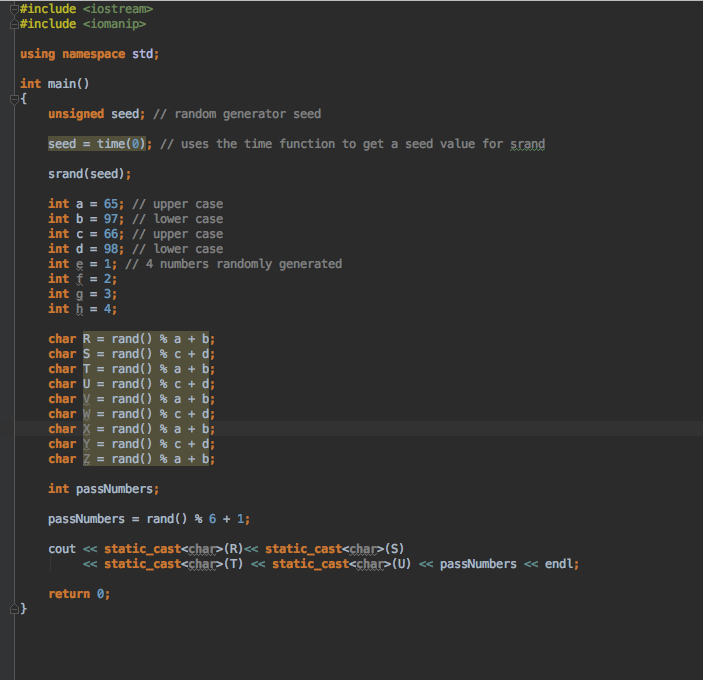Click 'static_cast<char>(T)' expression
Viewport: 703px width, 680px height.
tap(174, 564)
